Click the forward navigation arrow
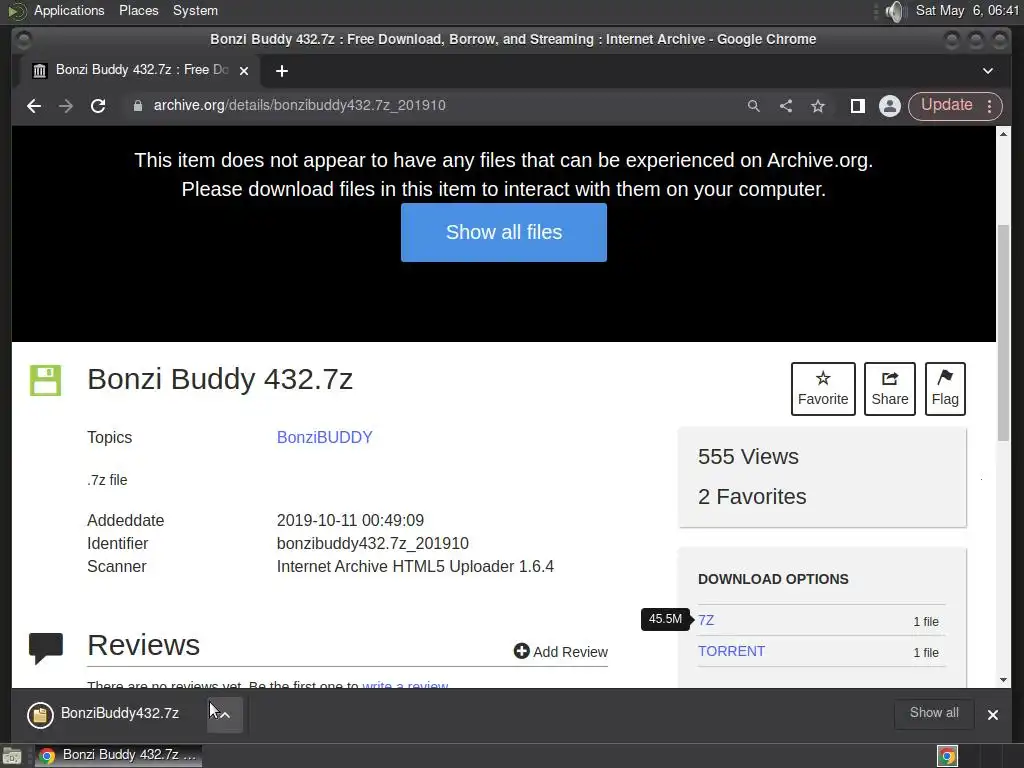Screen dimensions: 1024x768 [x=66, y=106]
